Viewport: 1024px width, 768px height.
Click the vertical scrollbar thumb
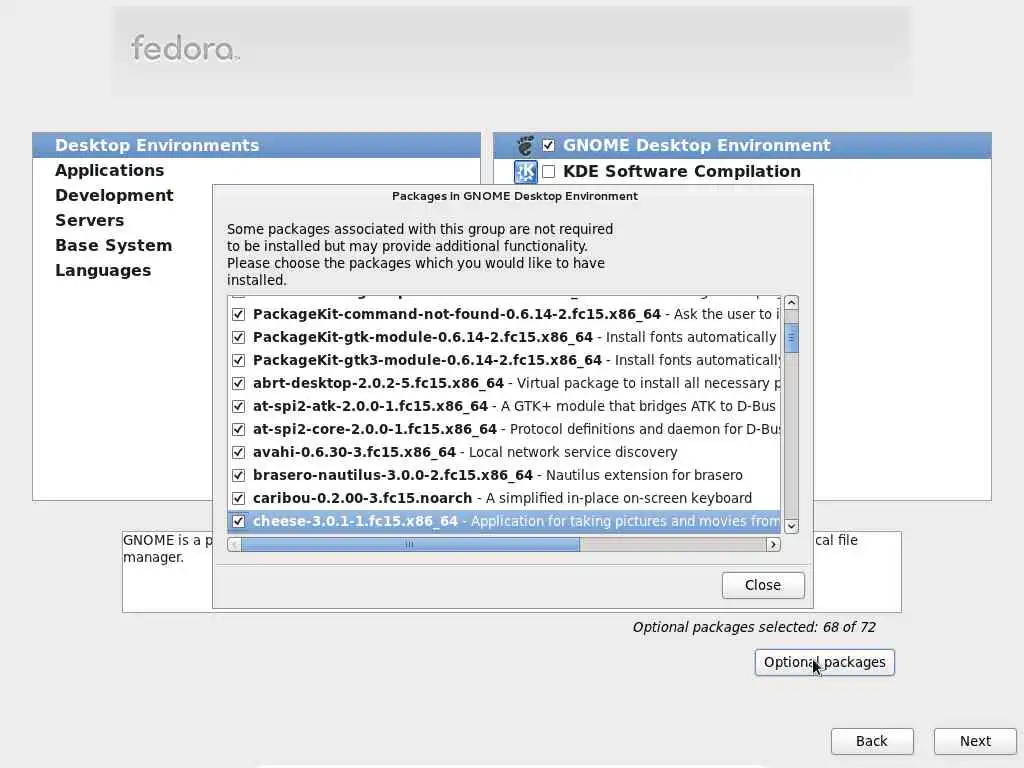[x=792, y=338]
